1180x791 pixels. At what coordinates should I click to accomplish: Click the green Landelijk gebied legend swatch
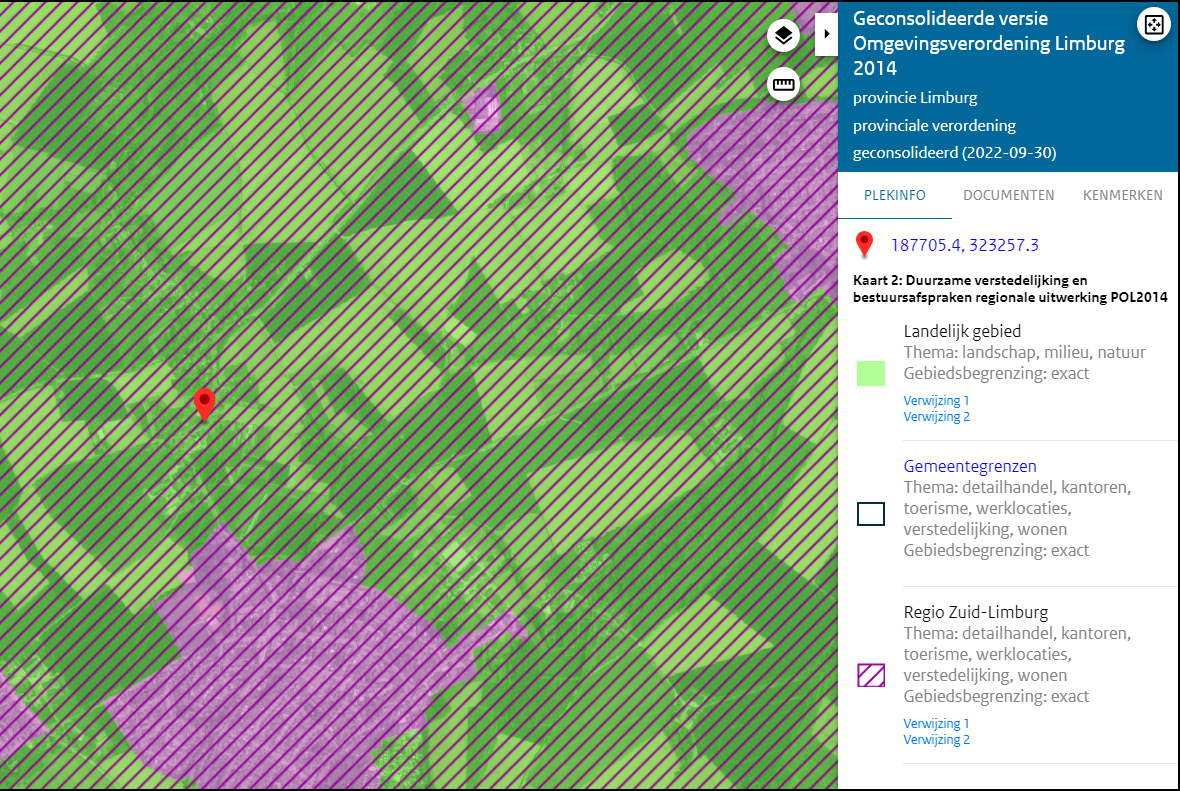pyautogui.click(x=870, y=373)
